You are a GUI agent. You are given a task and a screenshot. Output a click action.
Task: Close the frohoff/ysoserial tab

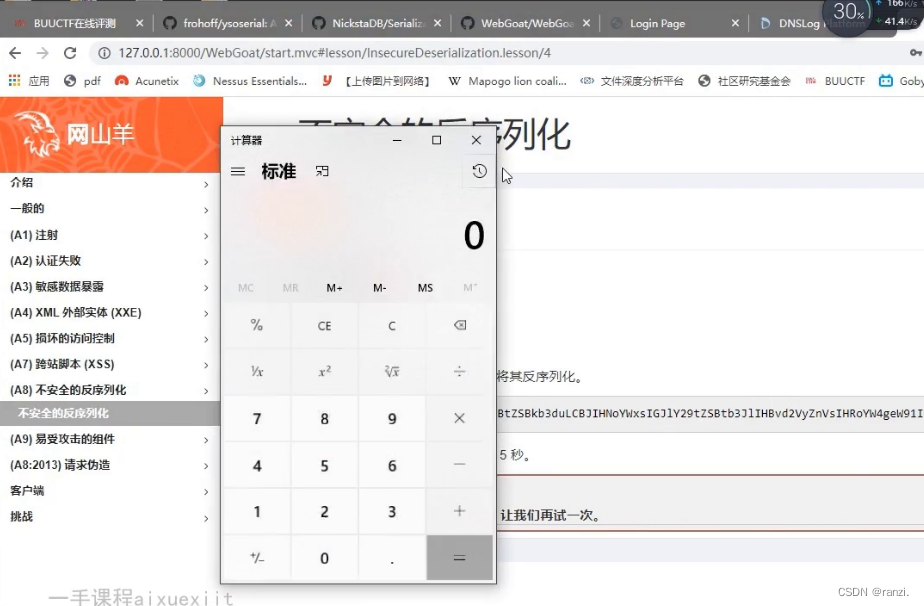pos(288,24)
